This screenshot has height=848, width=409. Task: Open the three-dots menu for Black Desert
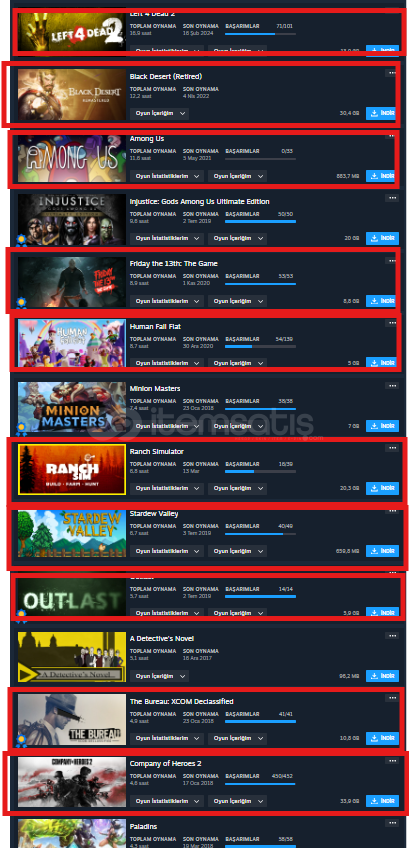391,73
